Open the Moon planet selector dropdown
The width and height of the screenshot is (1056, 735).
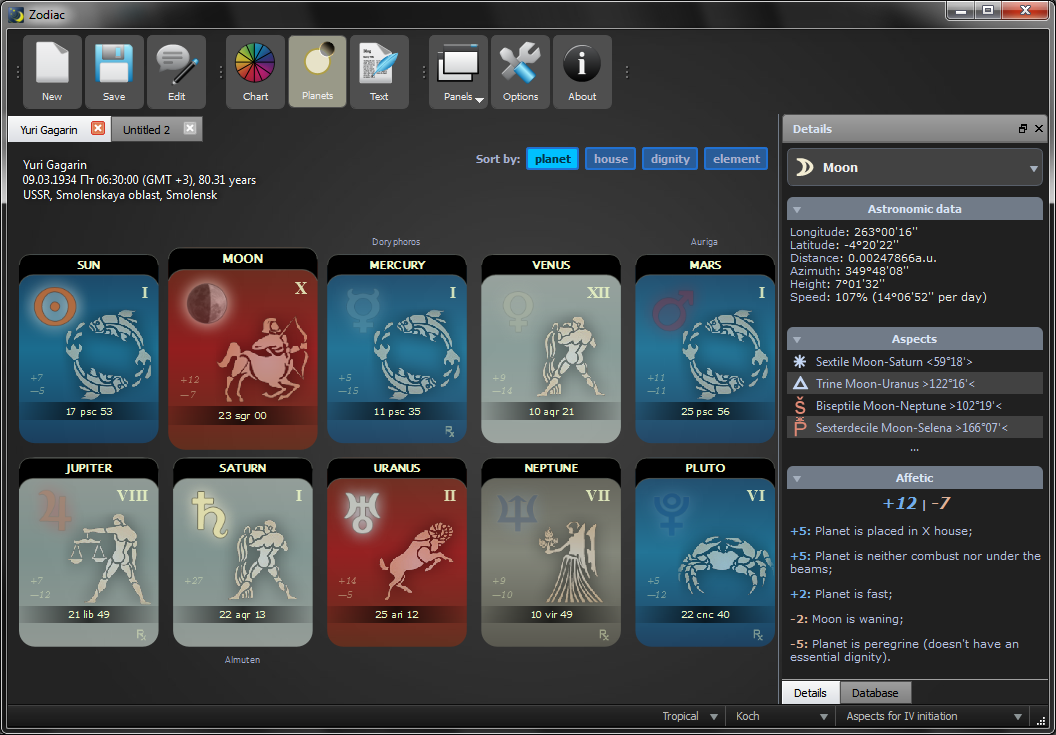point(915,168)
